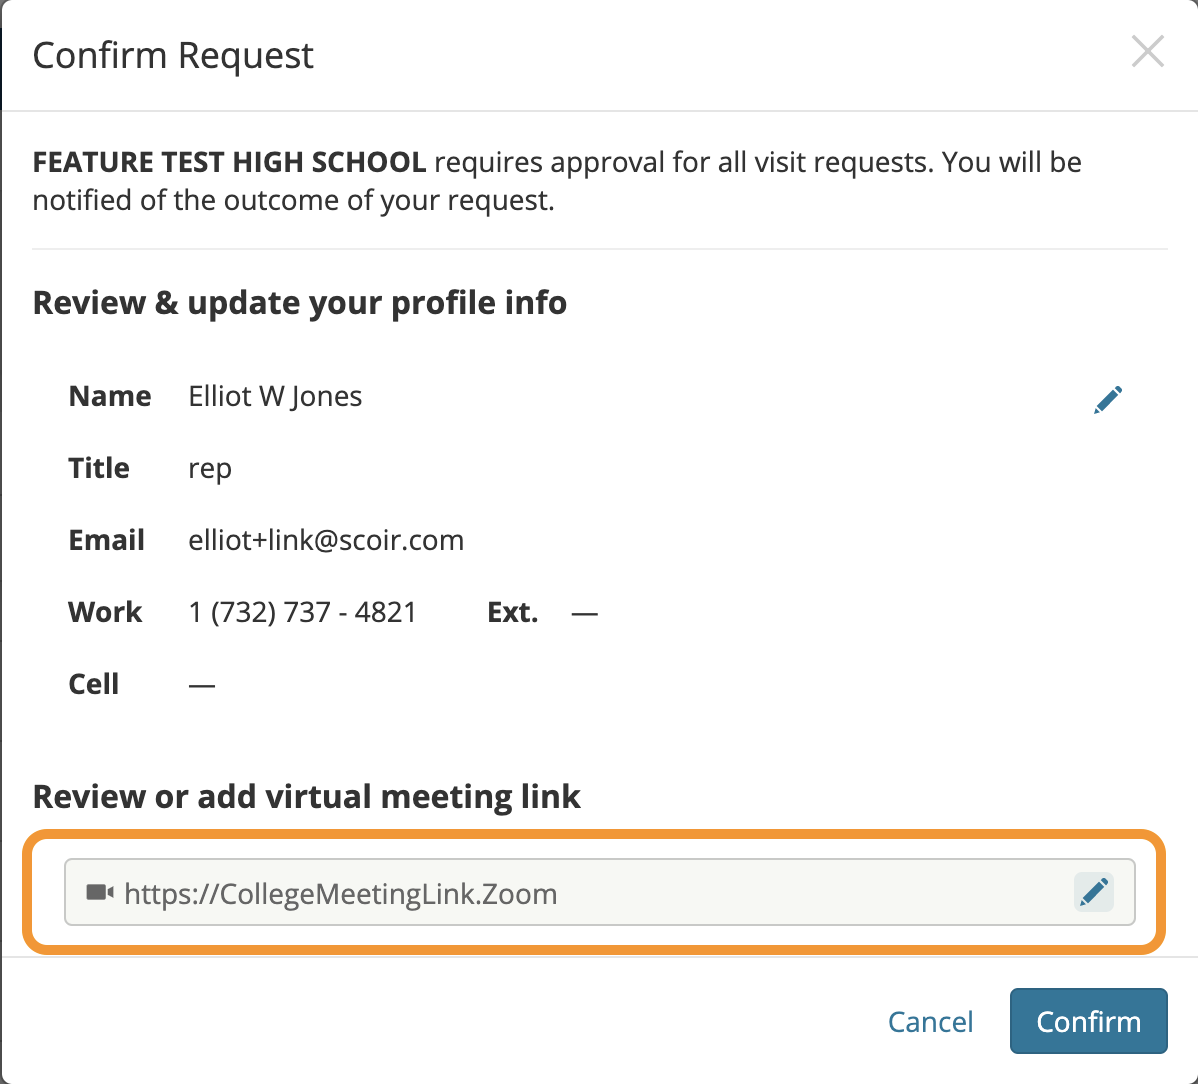
Task: Click the Review & update profile heading
Action: click(x=300, y=303)
